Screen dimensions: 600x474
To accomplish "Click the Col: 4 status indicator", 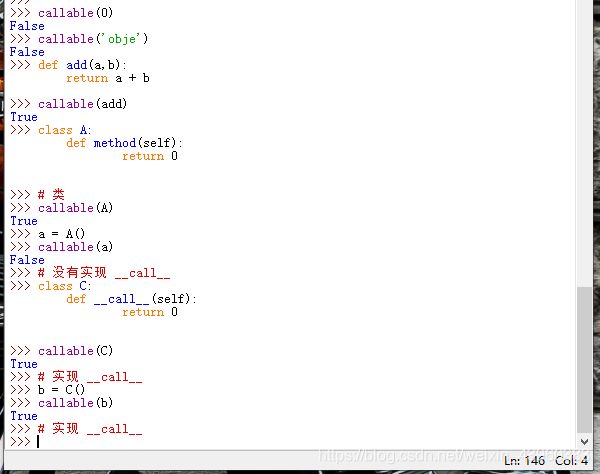I will (571, 460).
